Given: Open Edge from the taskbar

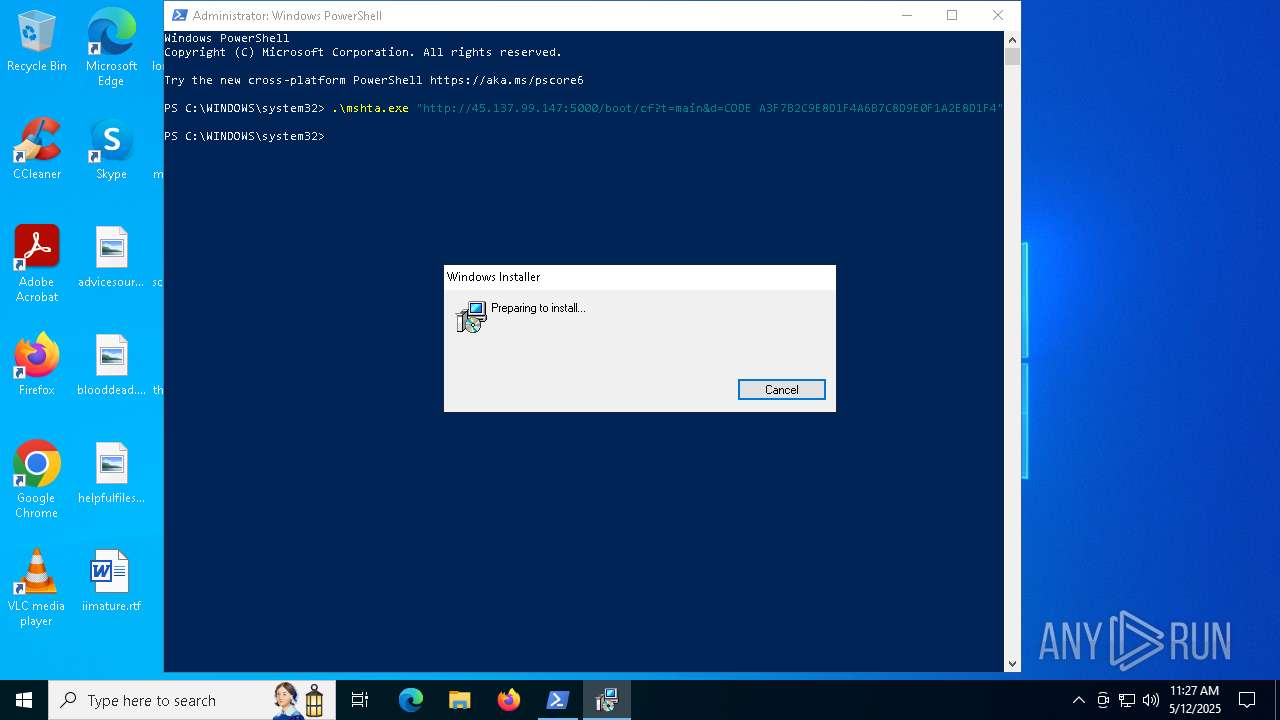Looking at the screenshot, I should [x=411, y=700].
